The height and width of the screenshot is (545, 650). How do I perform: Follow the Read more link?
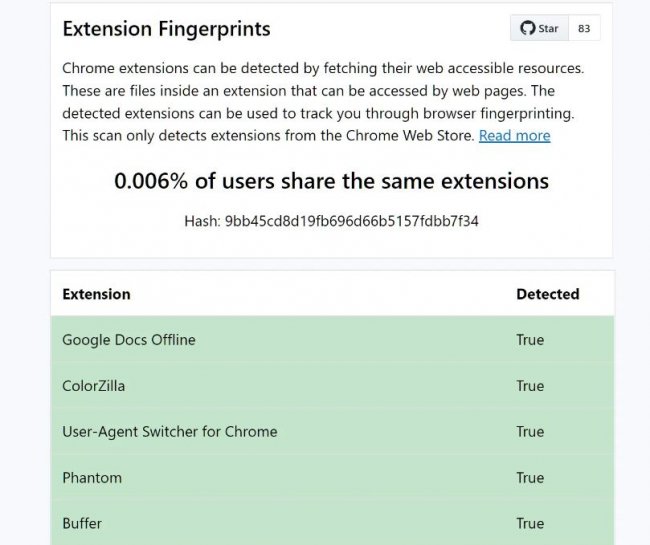(x=514, y=135)
